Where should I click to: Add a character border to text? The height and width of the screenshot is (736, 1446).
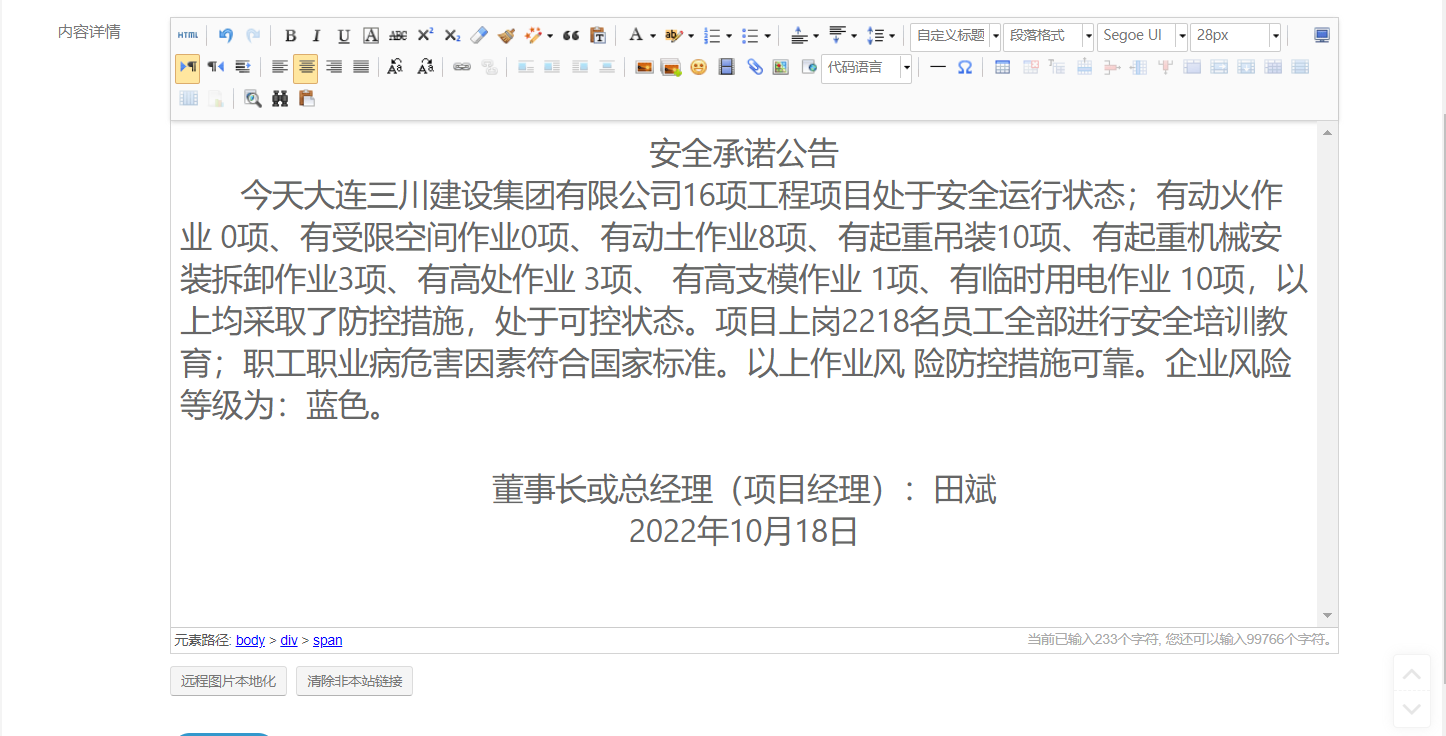(371, 36)
